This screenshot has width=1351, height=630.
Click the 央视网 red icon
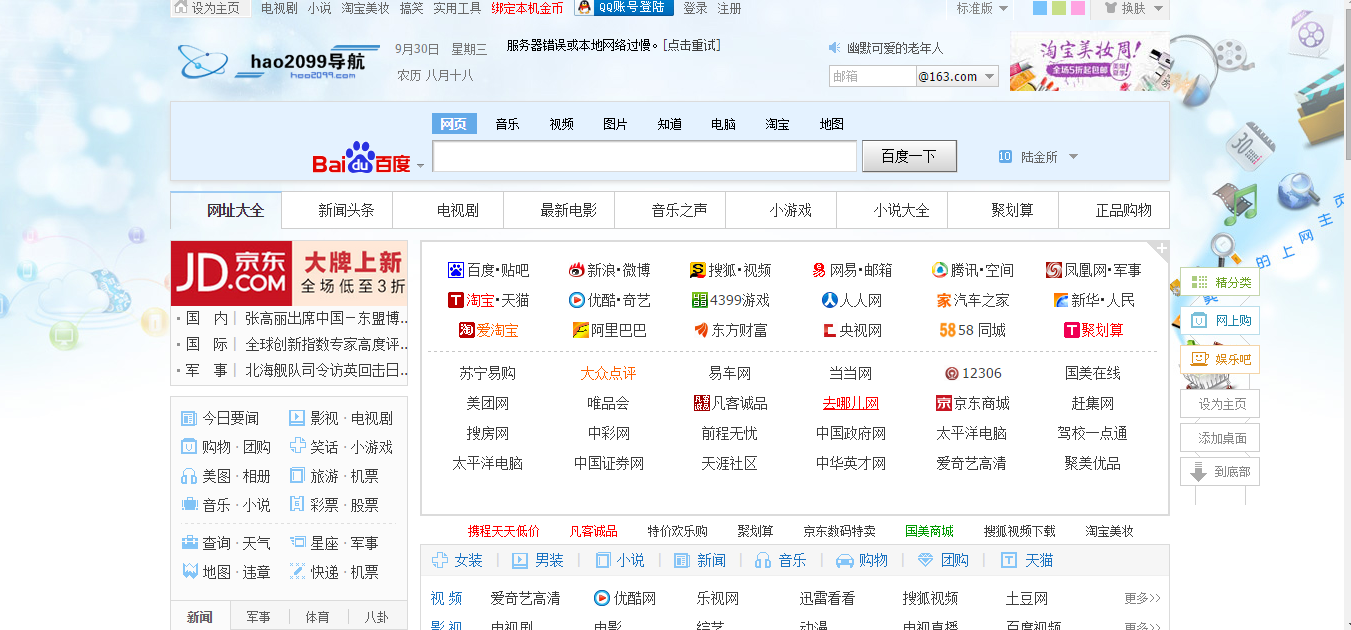point(829,330)
